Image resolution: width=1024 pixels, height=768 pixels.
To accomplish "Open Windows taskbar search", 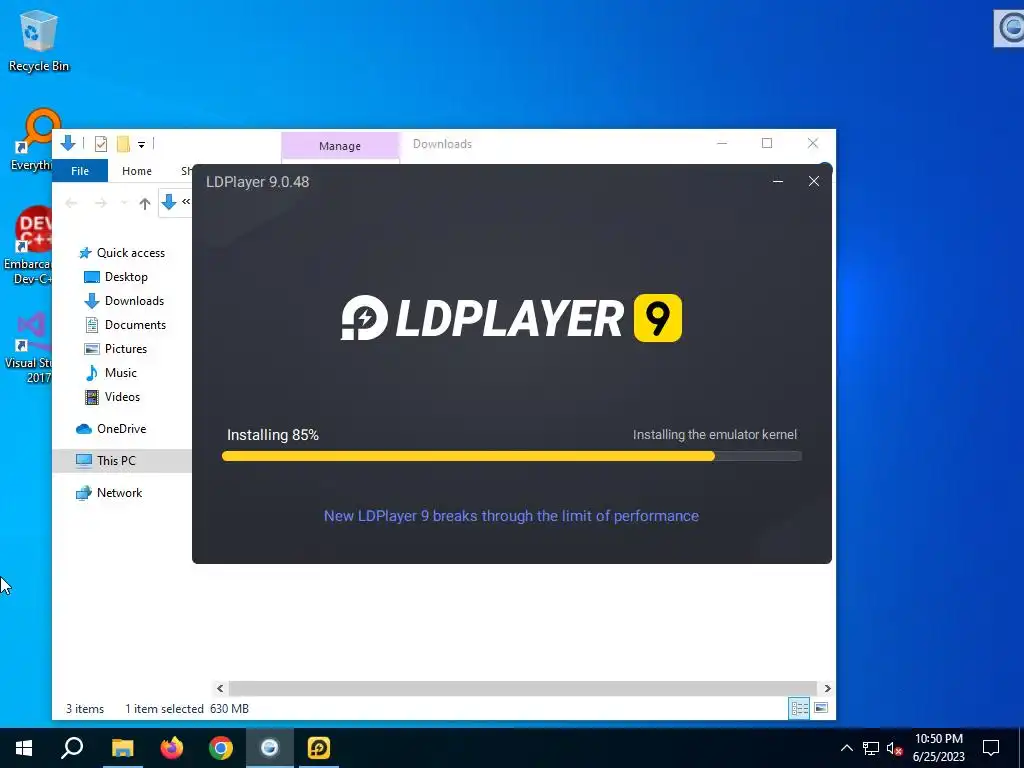I will [72, 748].
